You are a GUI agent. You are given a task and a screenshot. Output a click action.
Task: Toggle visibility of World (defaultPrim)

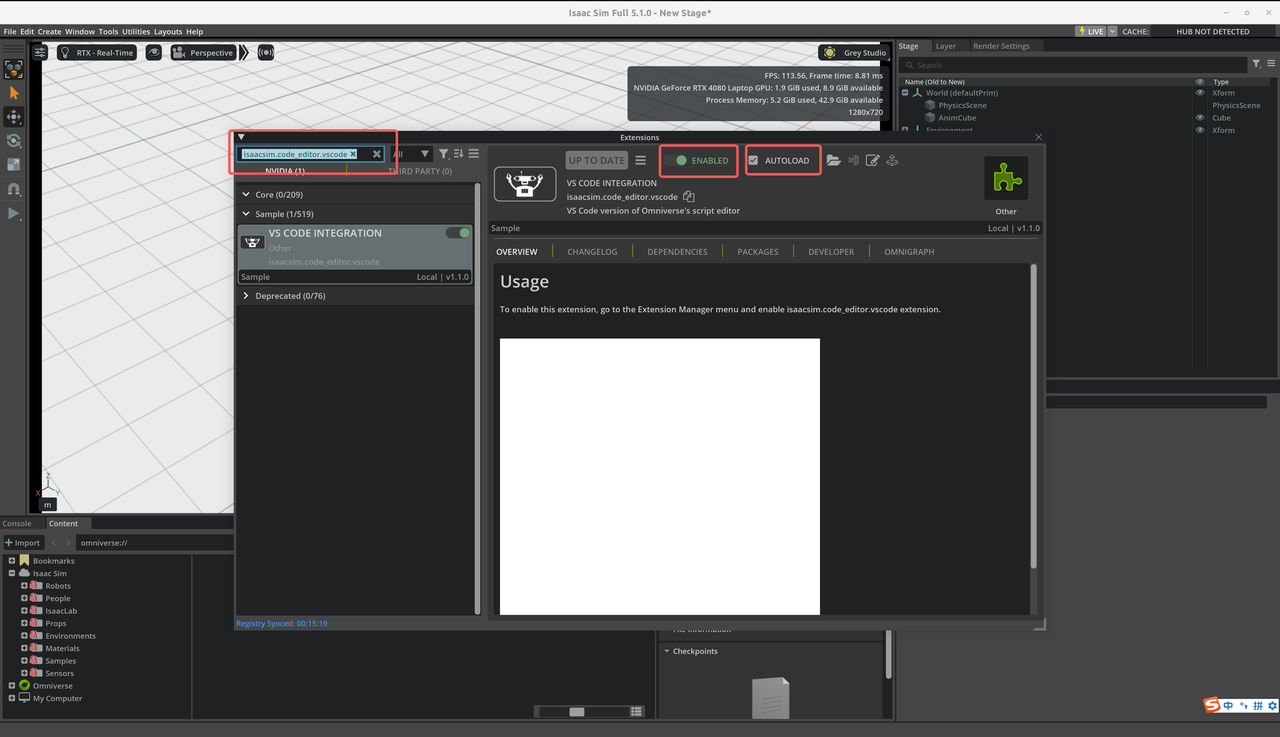[1200, 93]
